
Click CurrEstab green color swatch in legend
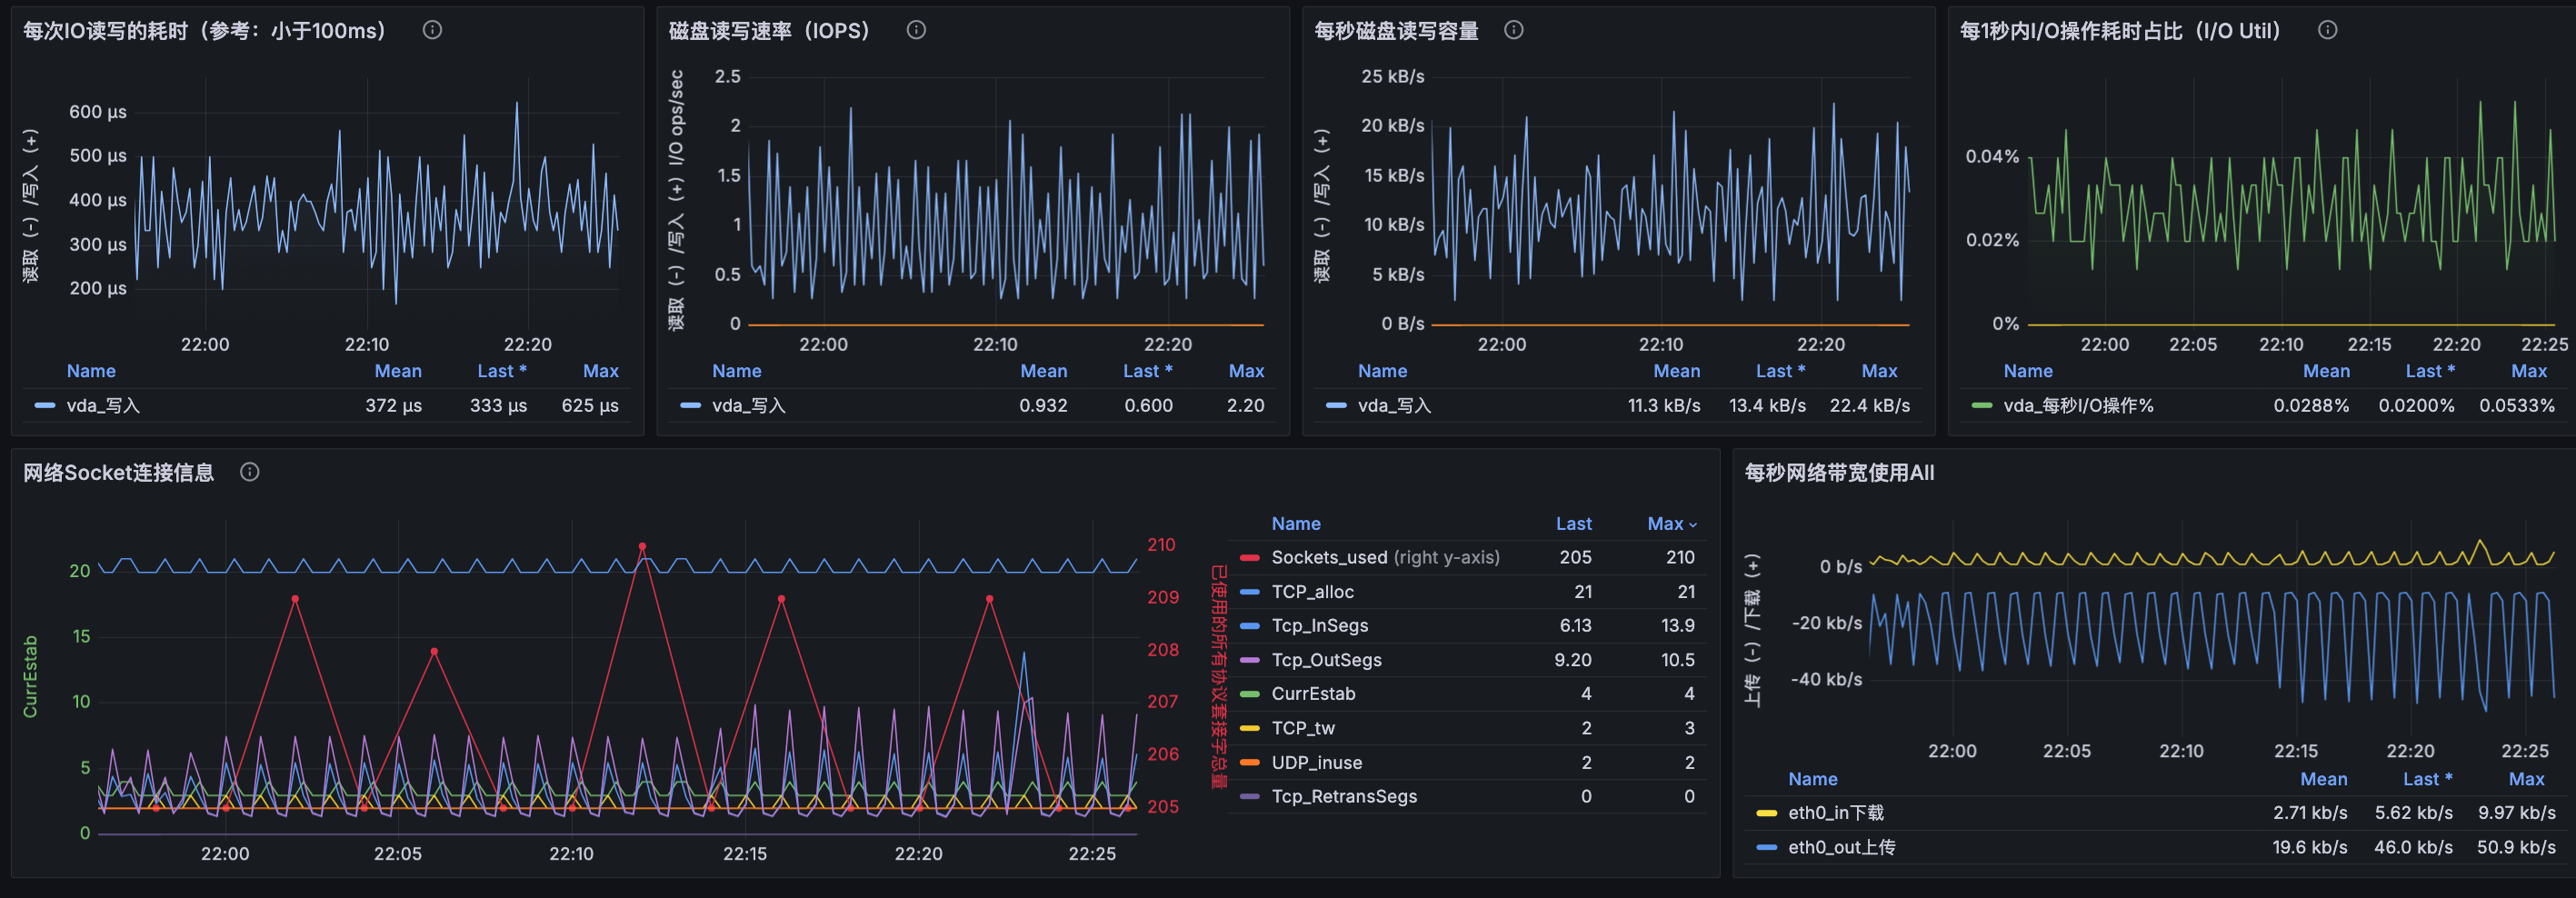(x=1249, y=694)
